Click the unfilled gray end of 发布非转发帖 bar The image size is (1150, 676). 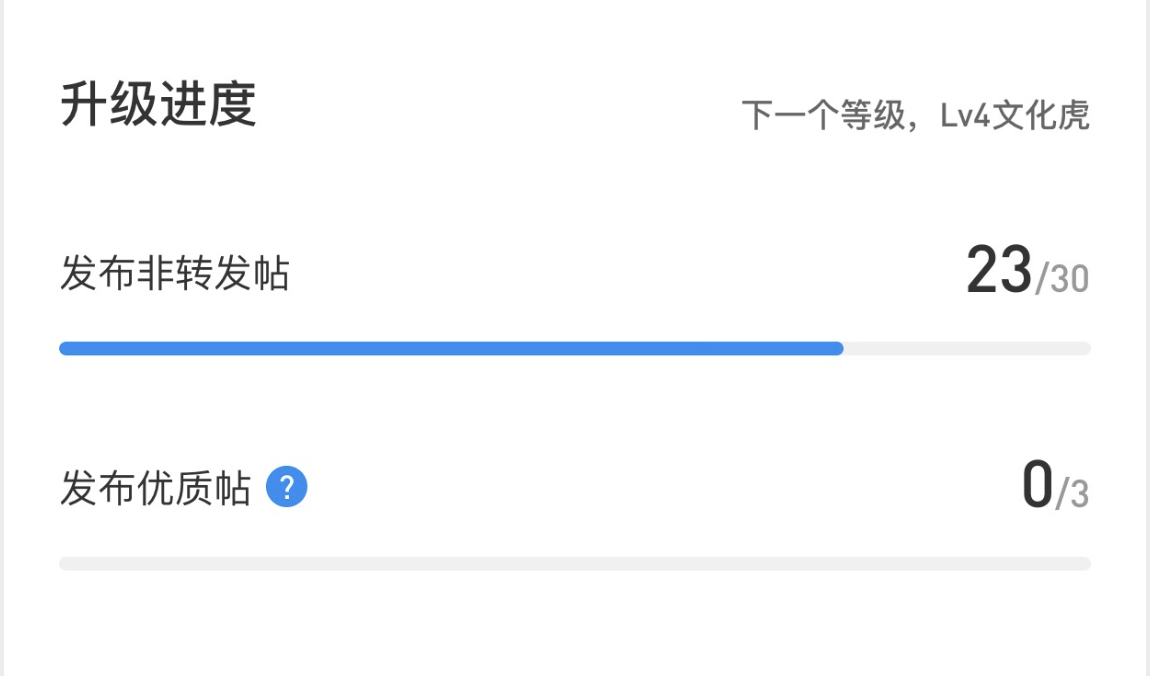(966, 348)
